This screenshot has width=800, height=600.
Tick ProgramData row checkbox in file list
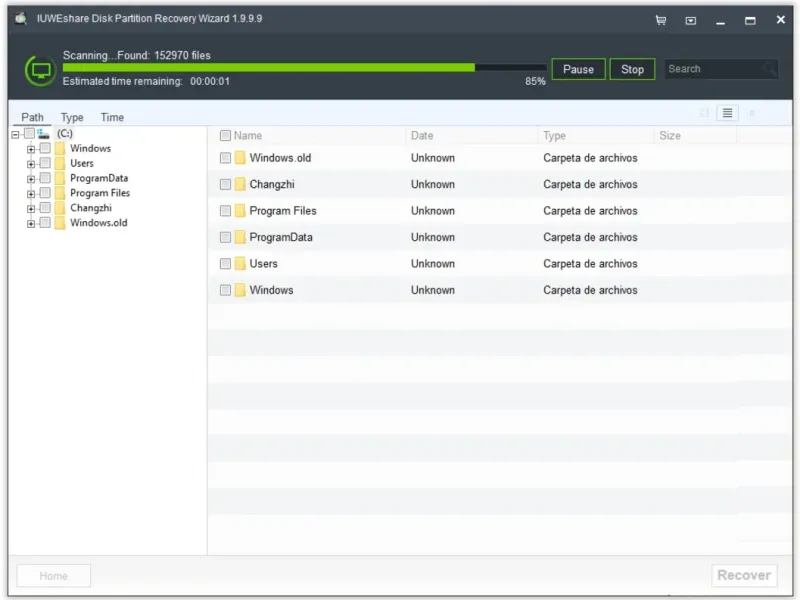tap(225, 237)
